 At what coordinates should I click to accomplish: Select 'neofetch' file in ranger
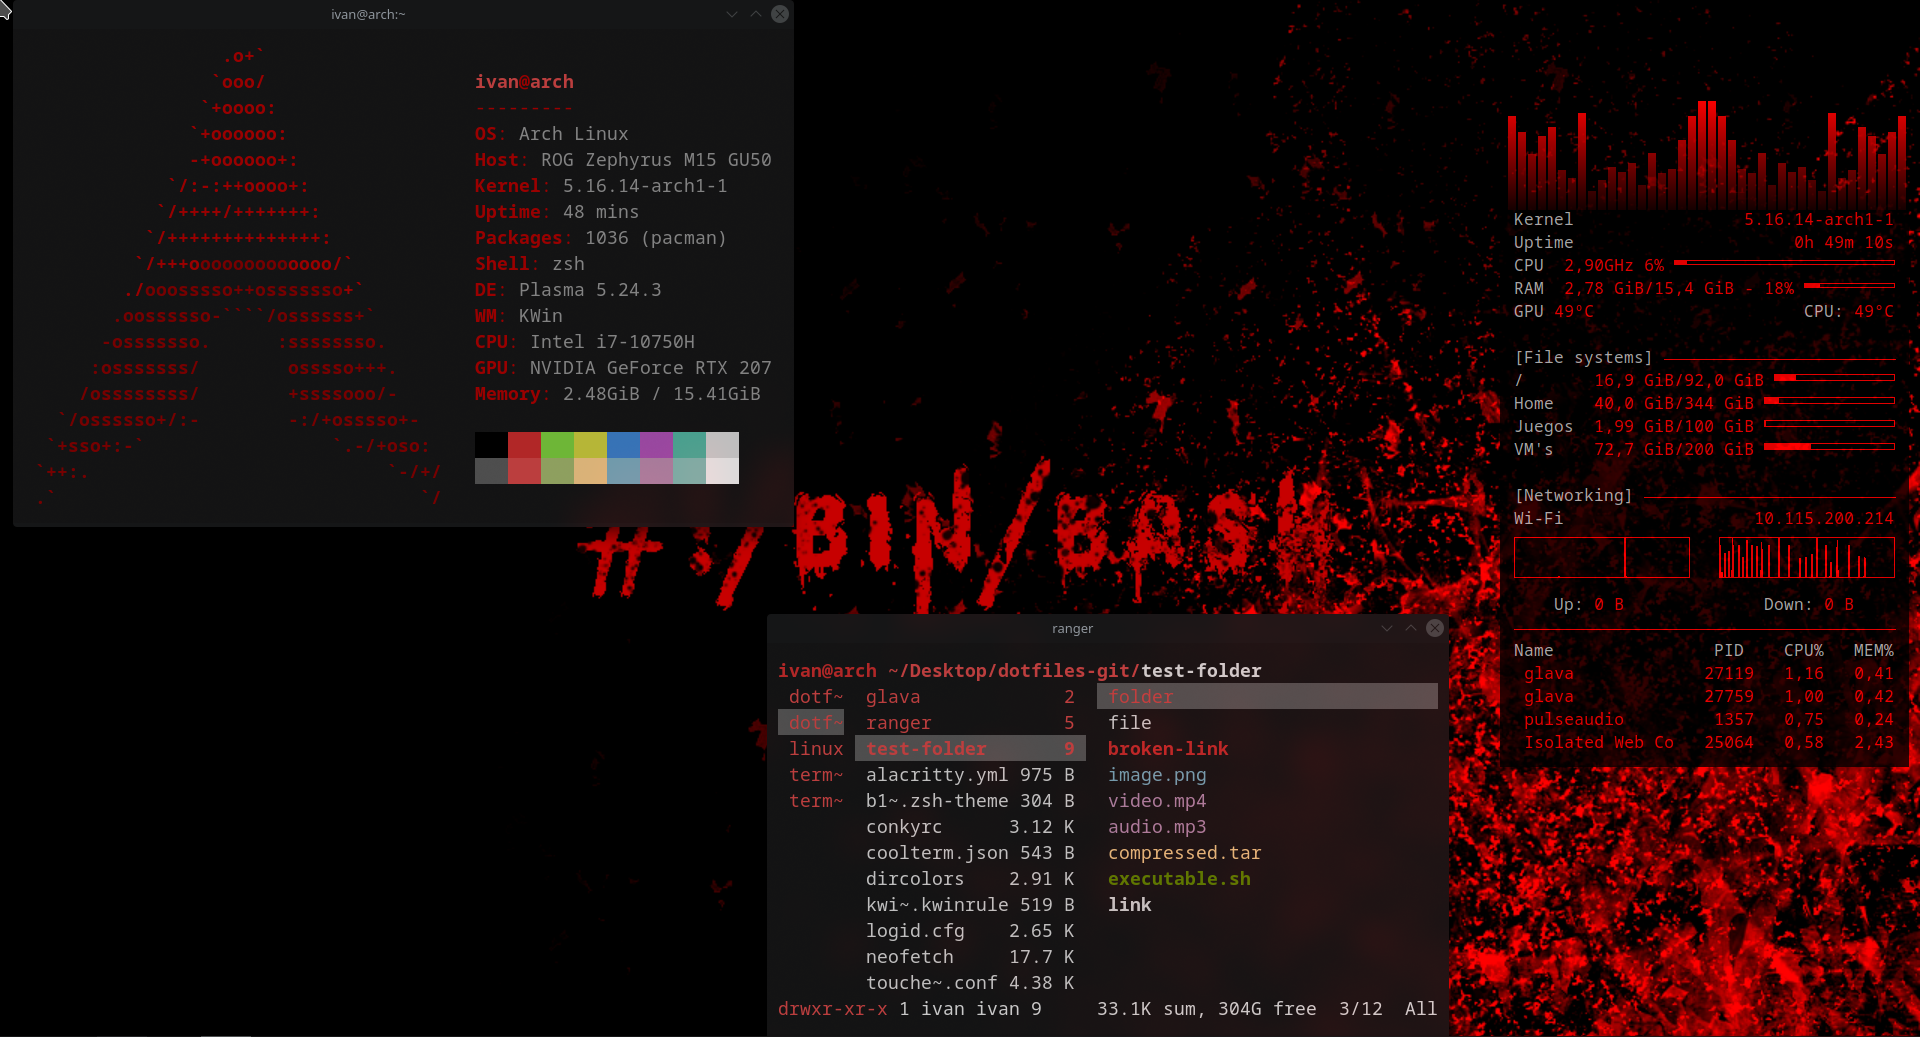coord(970,957)
